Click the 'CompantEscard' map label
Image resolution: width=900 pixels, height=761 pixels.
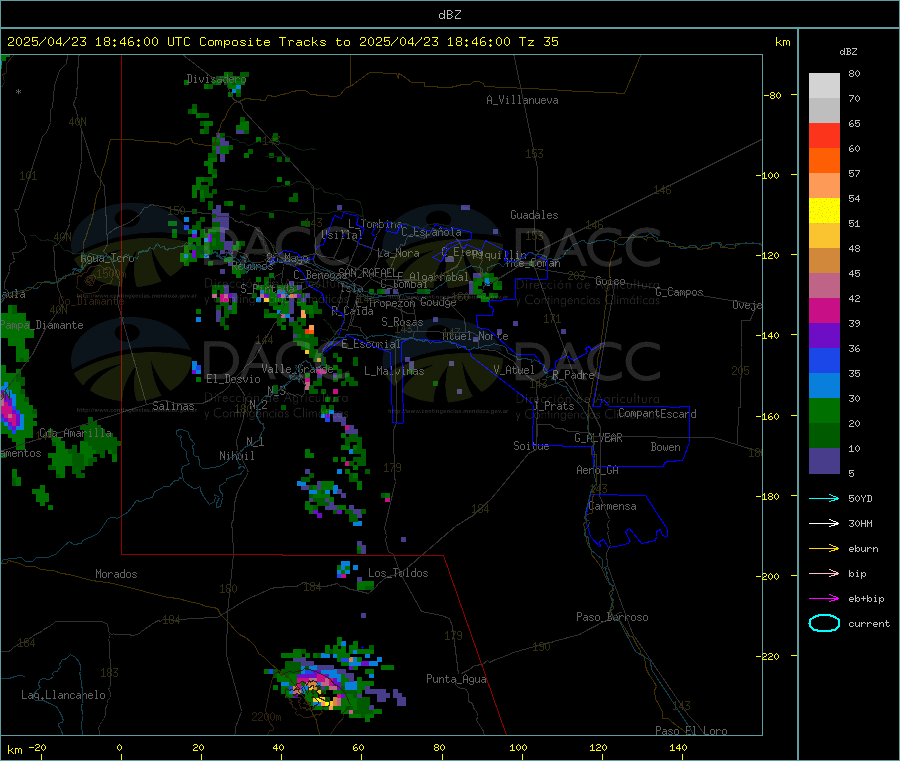tap(657, 414)
